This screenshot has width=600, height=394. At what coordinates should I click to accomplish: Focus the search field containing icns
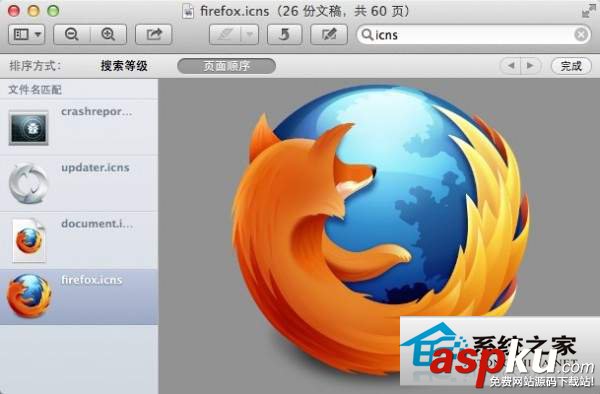tap(474, 35)
